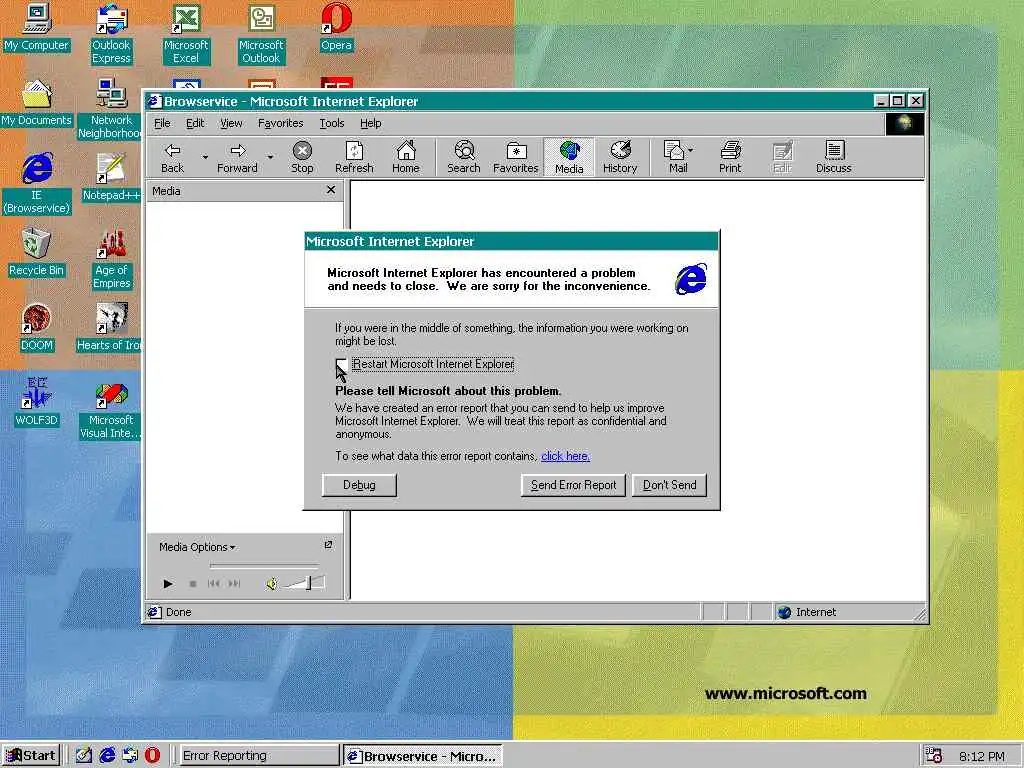This screenshot has width=1024, height=768.
Task: Select the DOOM desktop shortcut
Action: [x=37, y=327]
